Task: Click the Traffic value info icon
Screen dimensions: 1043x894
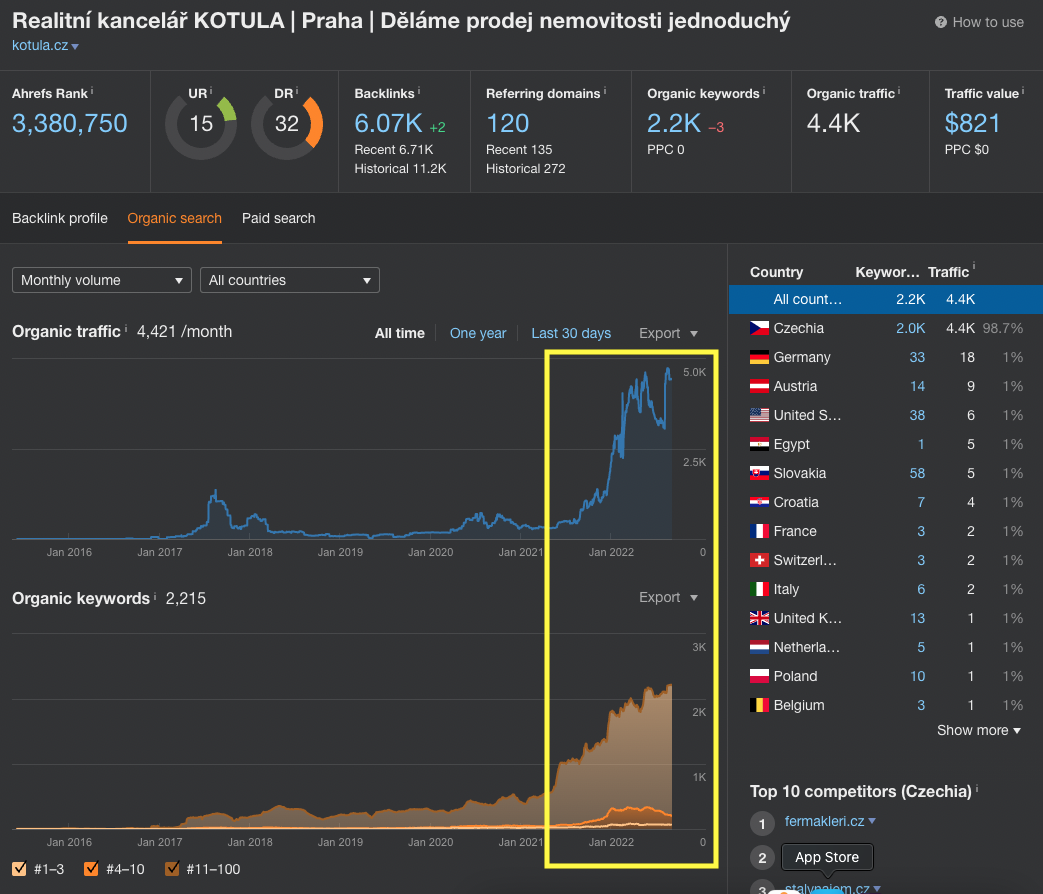Action: 1023,91
